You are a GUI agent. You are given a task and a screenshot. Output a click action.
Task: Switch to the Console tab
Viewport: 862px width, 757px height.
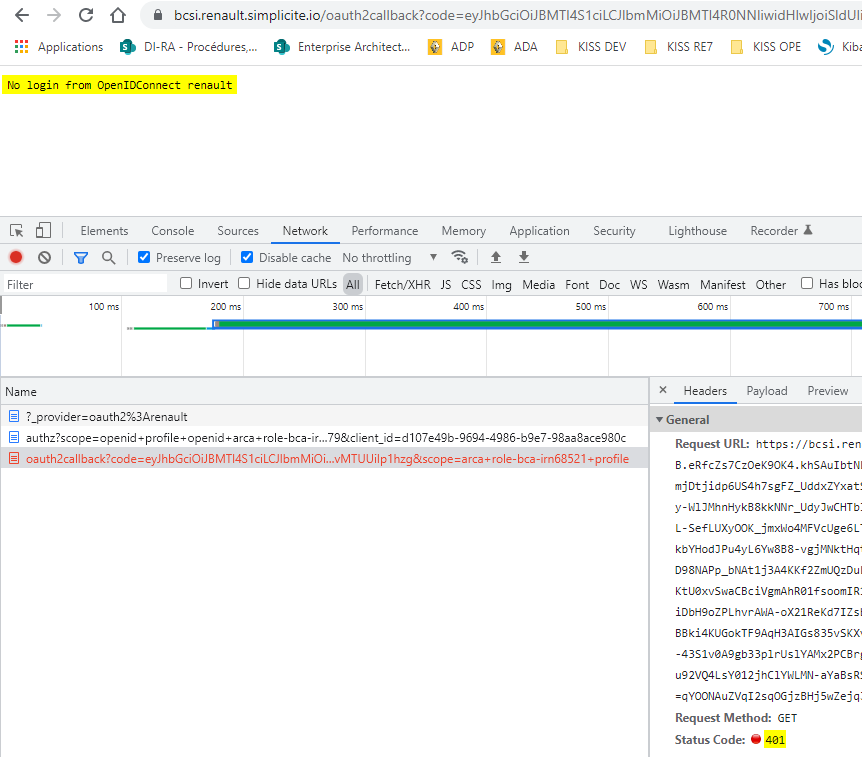(x=173, y=231)
